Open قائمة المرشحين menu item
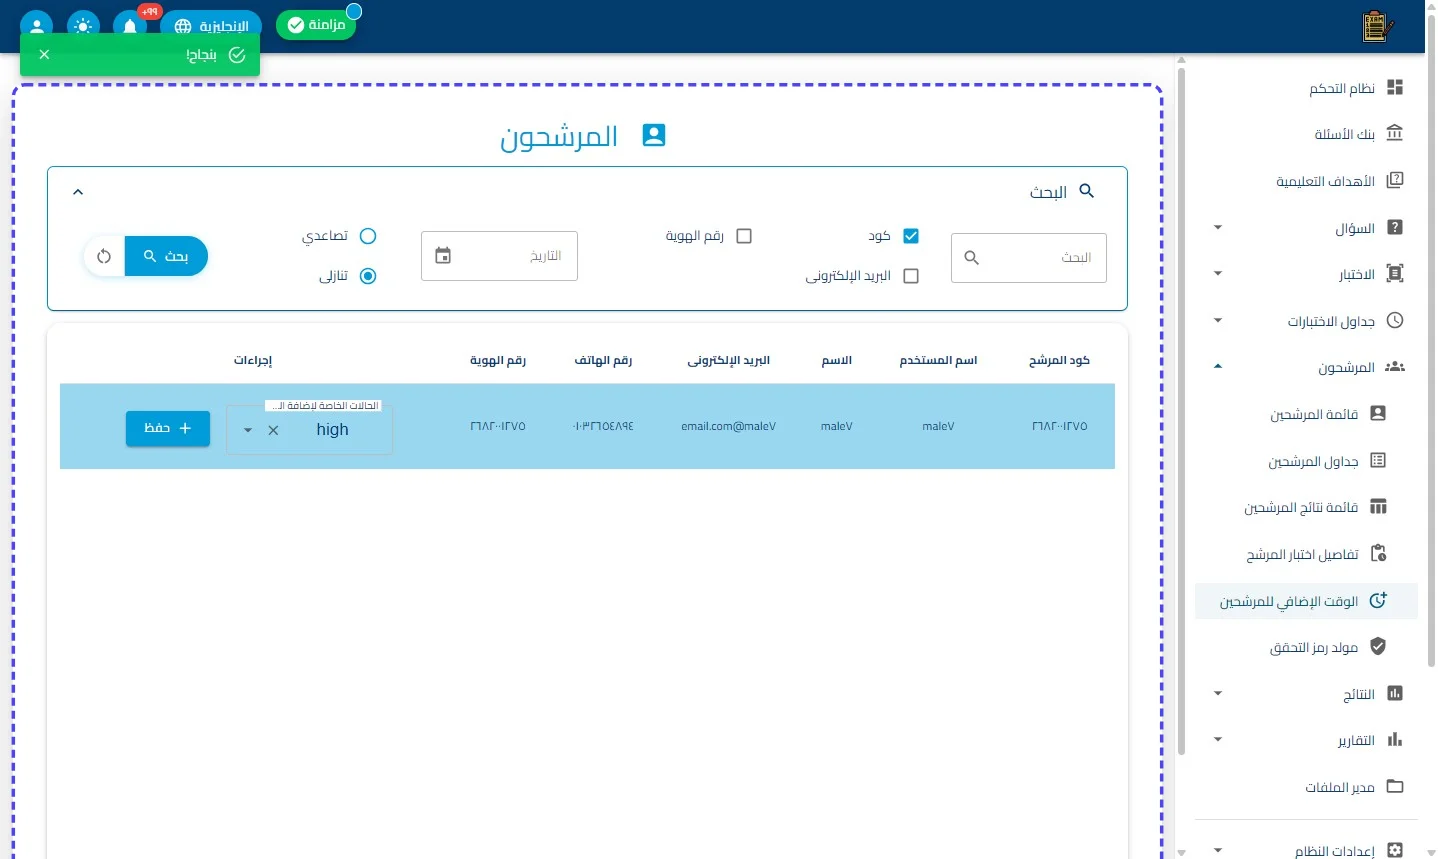The height and width of the screenshot is (859, 1438). [x=1306, y=414]
